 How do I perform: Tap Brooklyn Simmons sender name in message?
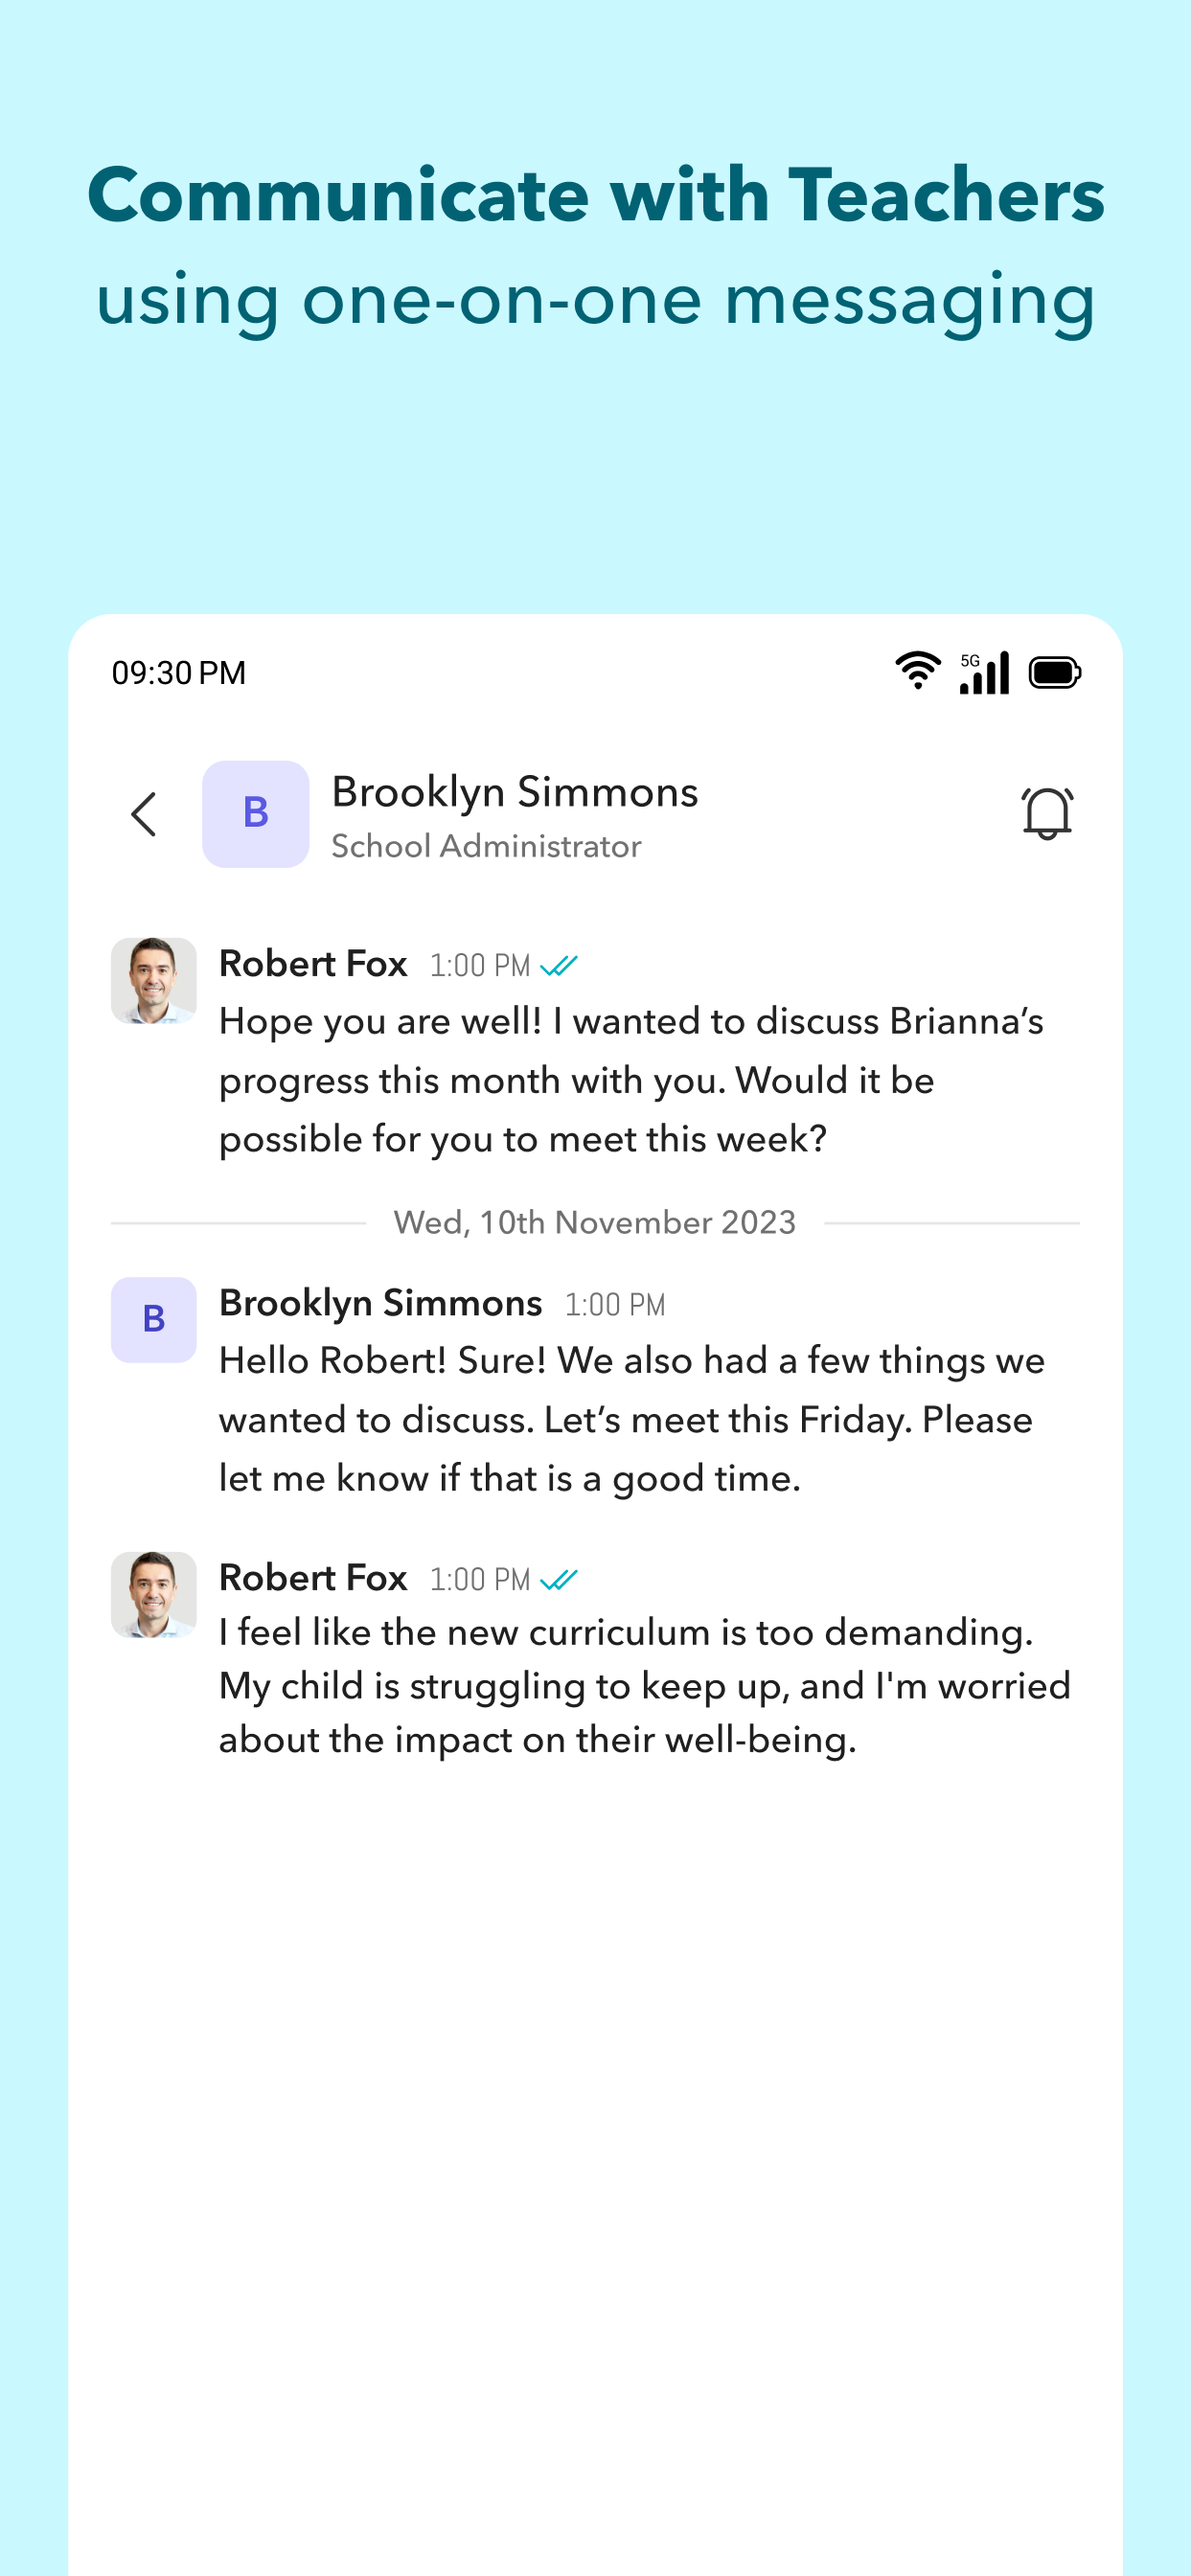click(381, 1303)
